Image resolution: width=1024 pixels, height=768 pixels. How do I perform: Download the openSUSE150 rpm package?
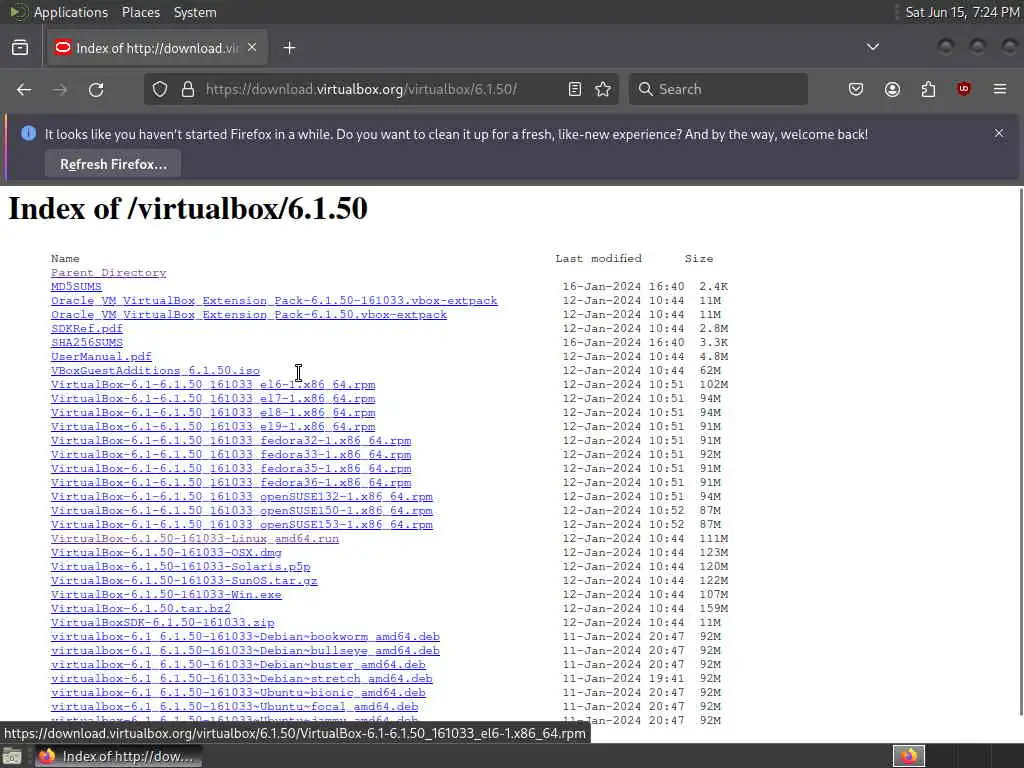click(242, 510)
